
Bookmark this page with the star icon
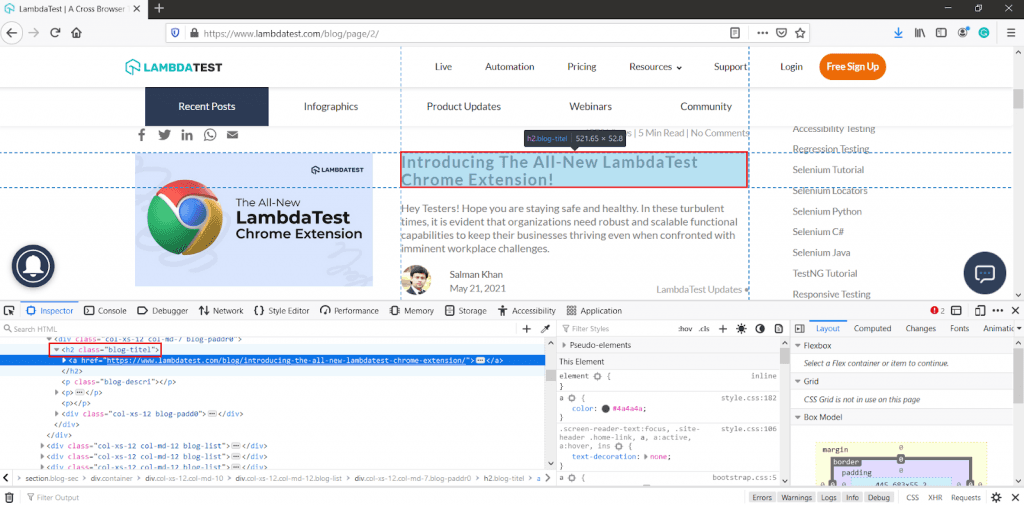tap(800, 32)
